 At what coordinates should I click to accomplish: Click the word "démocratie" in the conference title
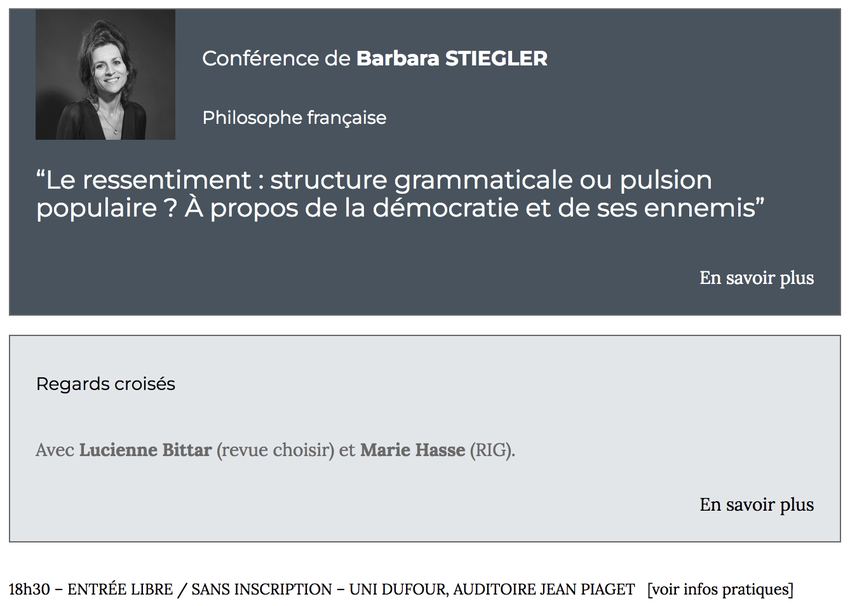[446, 208]
